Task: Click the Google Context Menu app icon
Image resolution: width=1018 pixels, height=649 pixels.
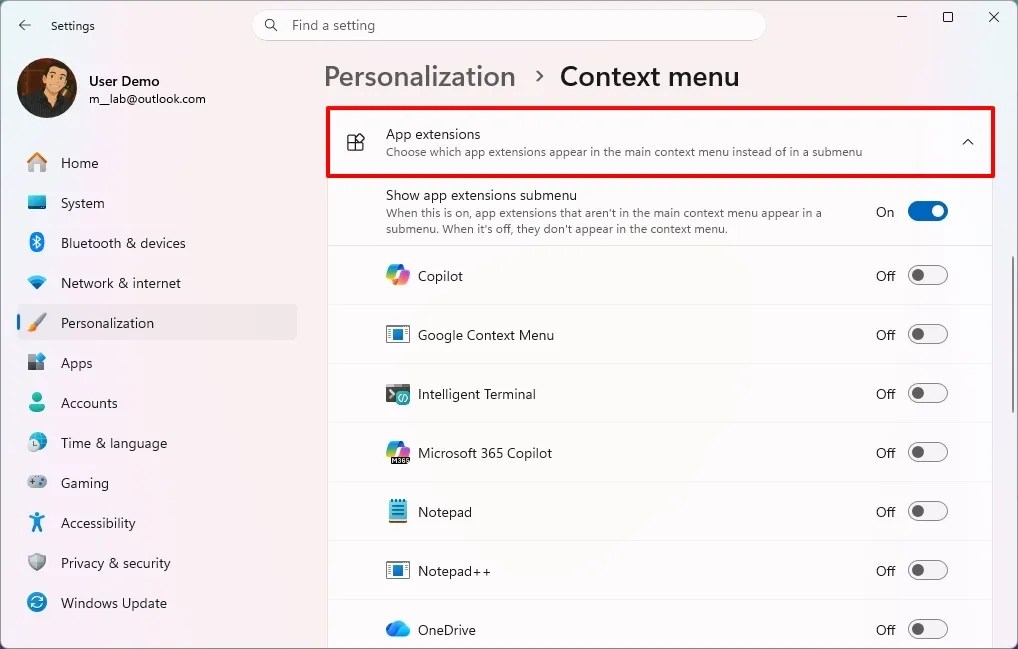Action: 397,334
